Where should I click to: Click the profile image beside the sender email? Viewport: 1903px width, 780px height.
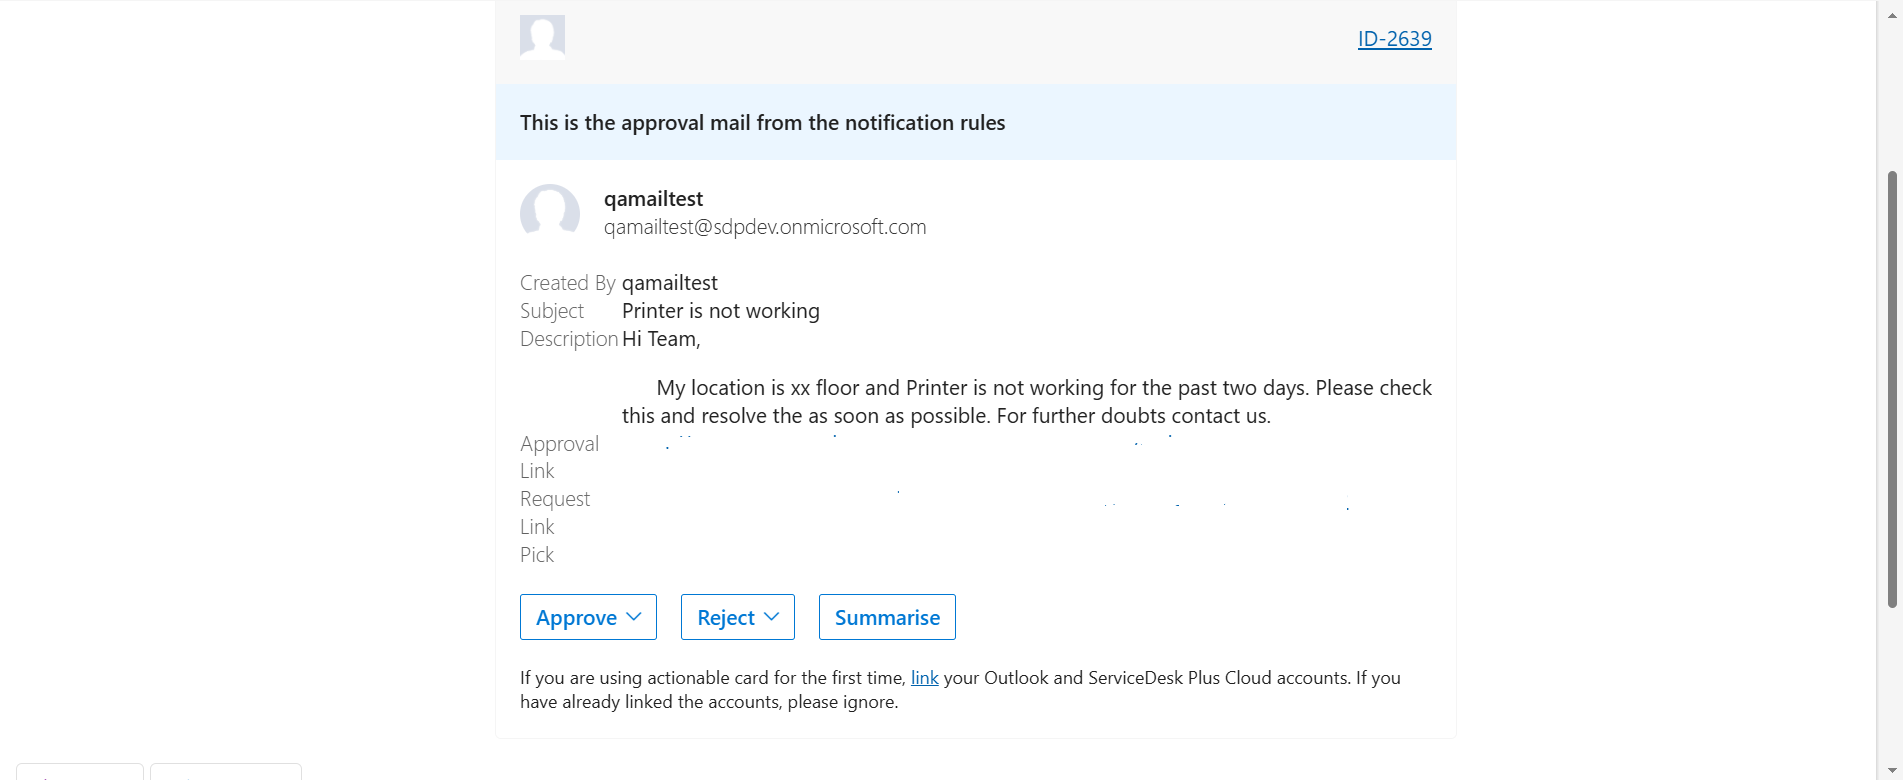(550, 212)
